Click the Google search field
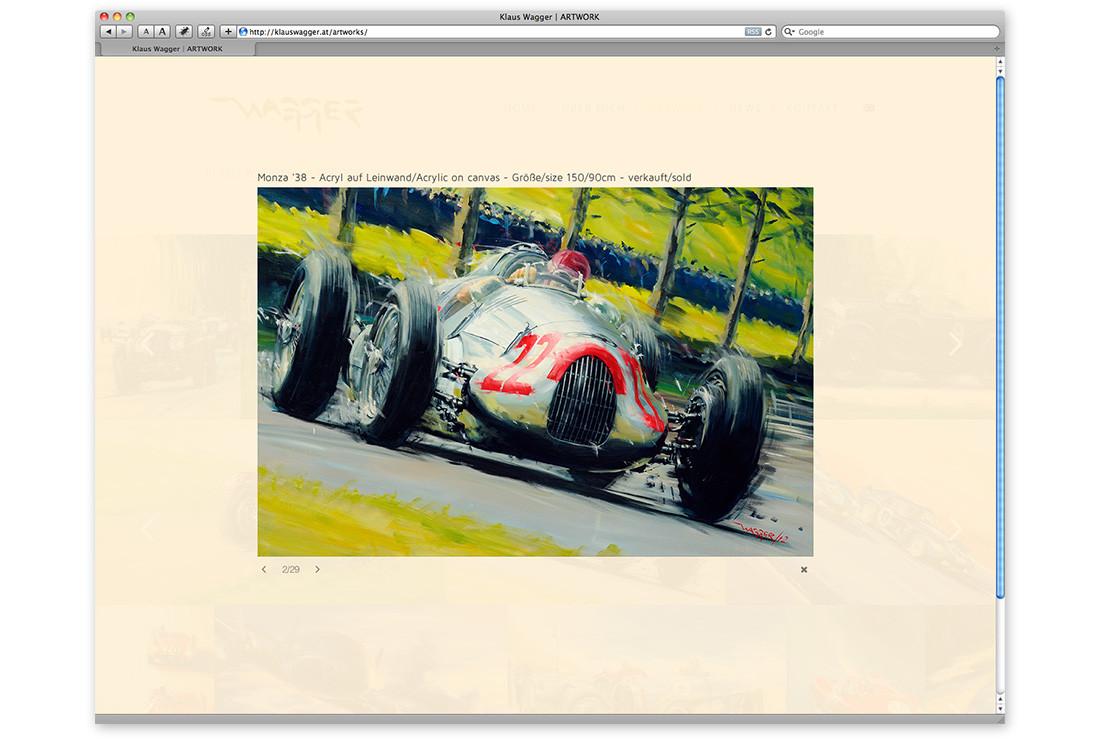The height and width of the screenshot is (740, 1100). pyautogui.click(x=890, y=32)
